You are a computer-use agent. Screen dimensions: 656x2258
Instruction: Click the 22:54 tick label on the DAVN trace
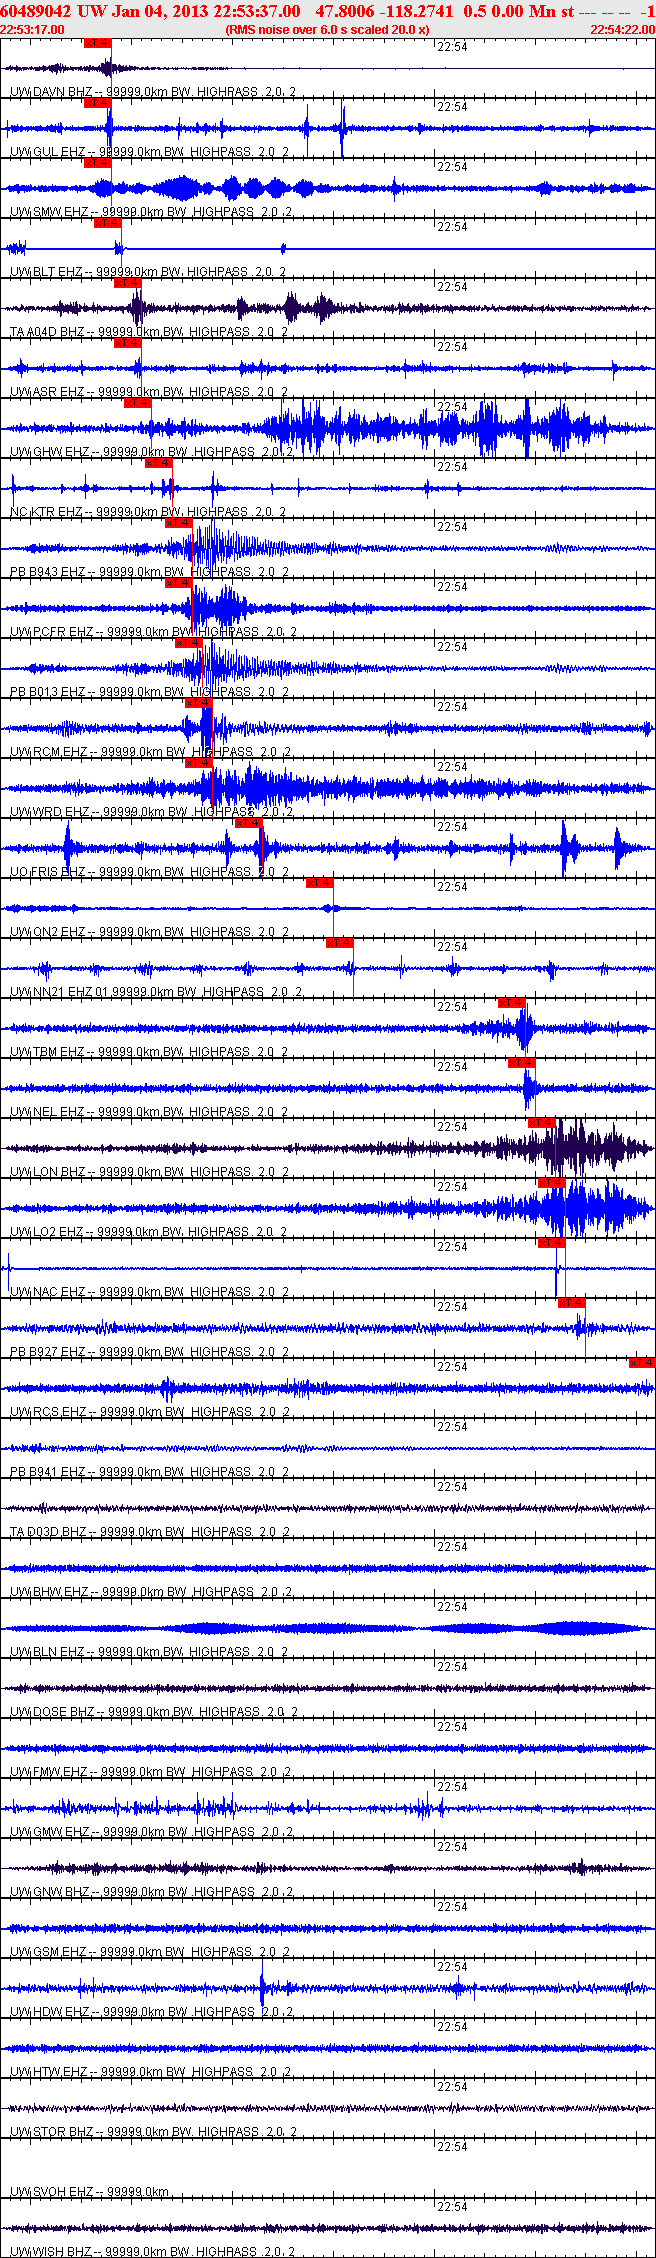pyautogui.click(x=453, y=46)
